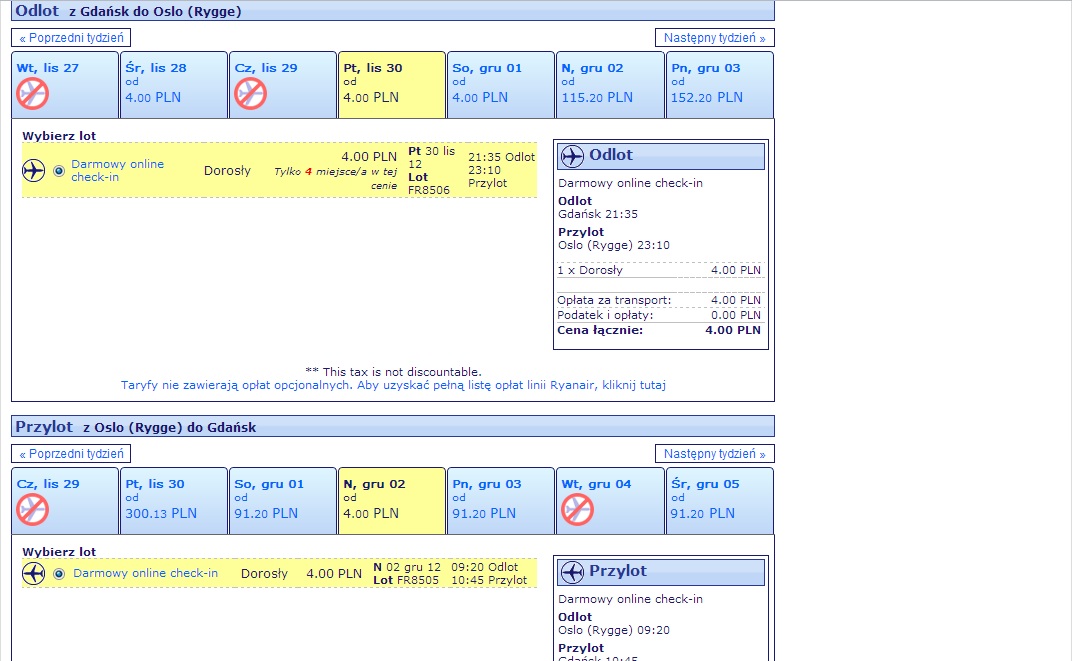Go to previous week of departure flights

[x=71, y=38]
